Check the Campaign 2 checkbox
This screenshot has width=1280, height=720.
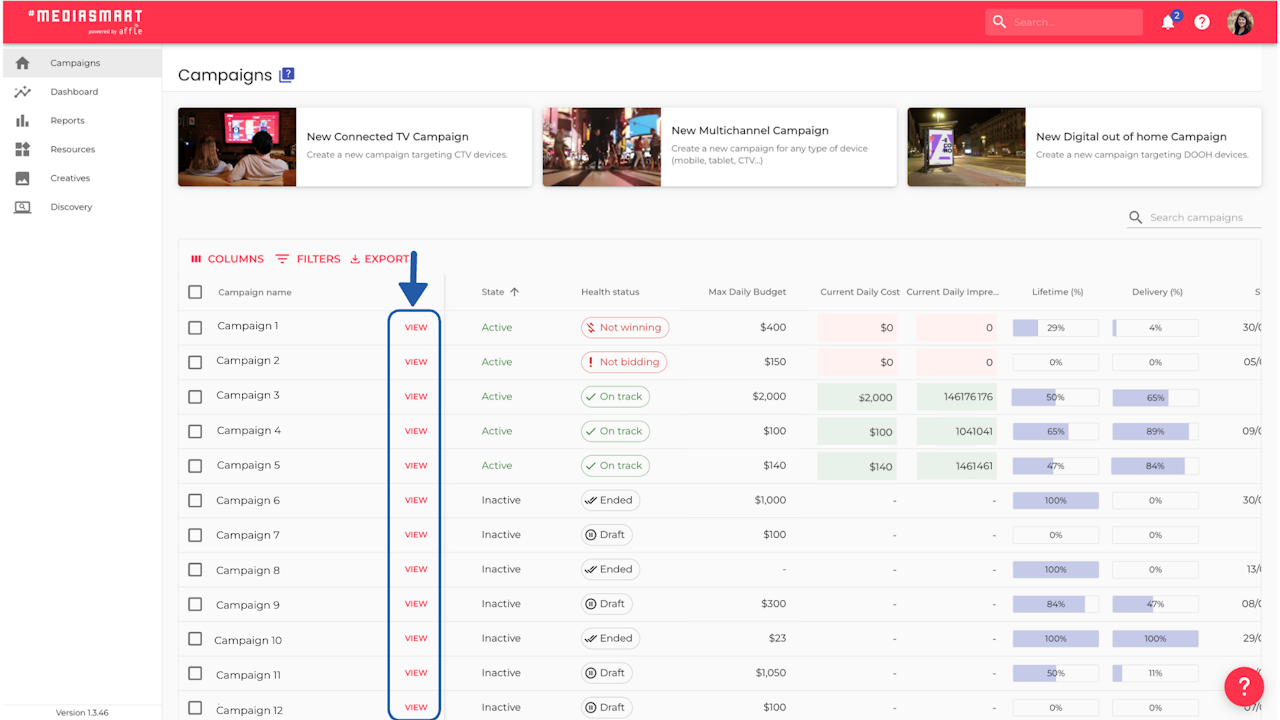[195, 361]
